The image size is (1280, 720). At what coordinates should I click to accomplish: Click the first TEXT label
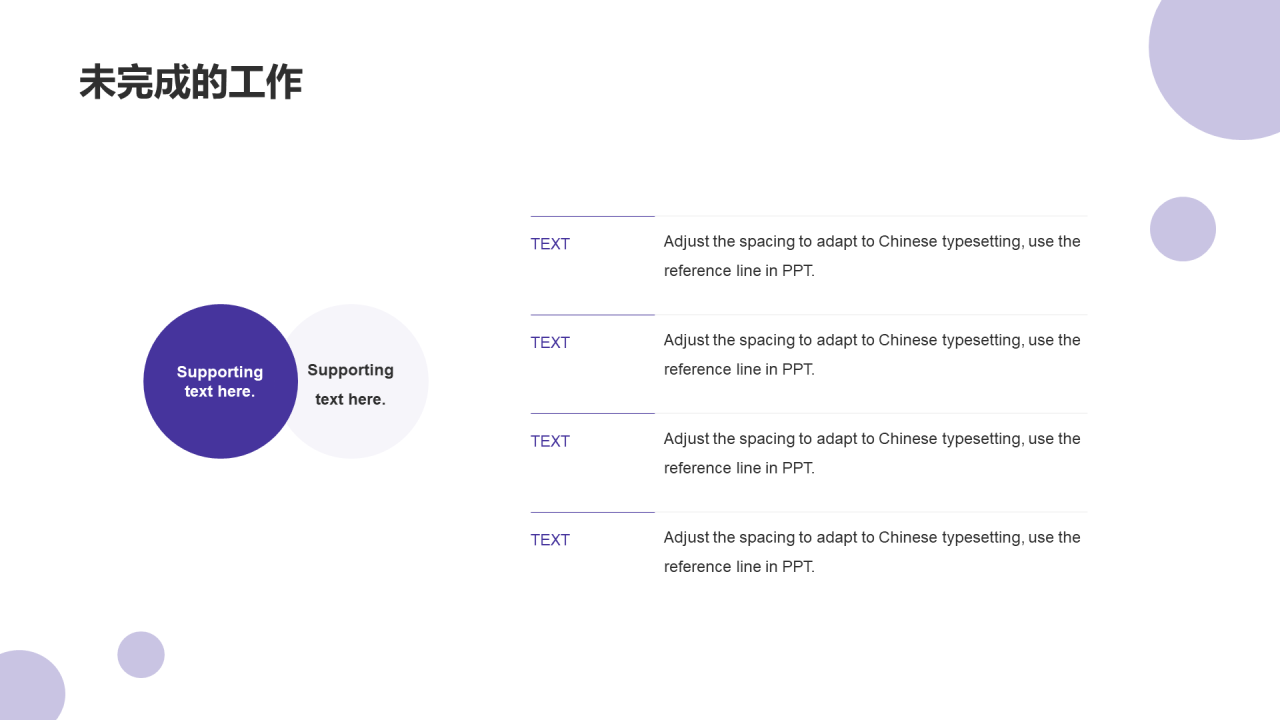(550, 244)
